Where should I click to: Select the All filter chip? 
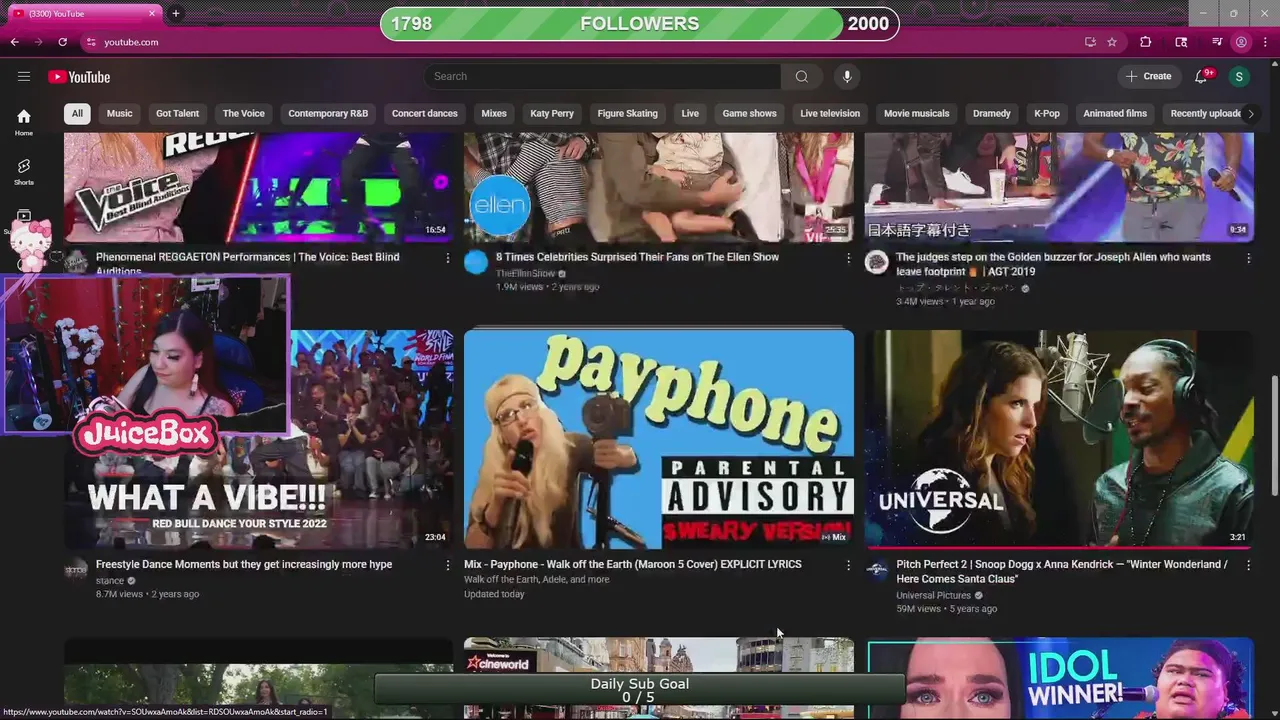[77, 113]
